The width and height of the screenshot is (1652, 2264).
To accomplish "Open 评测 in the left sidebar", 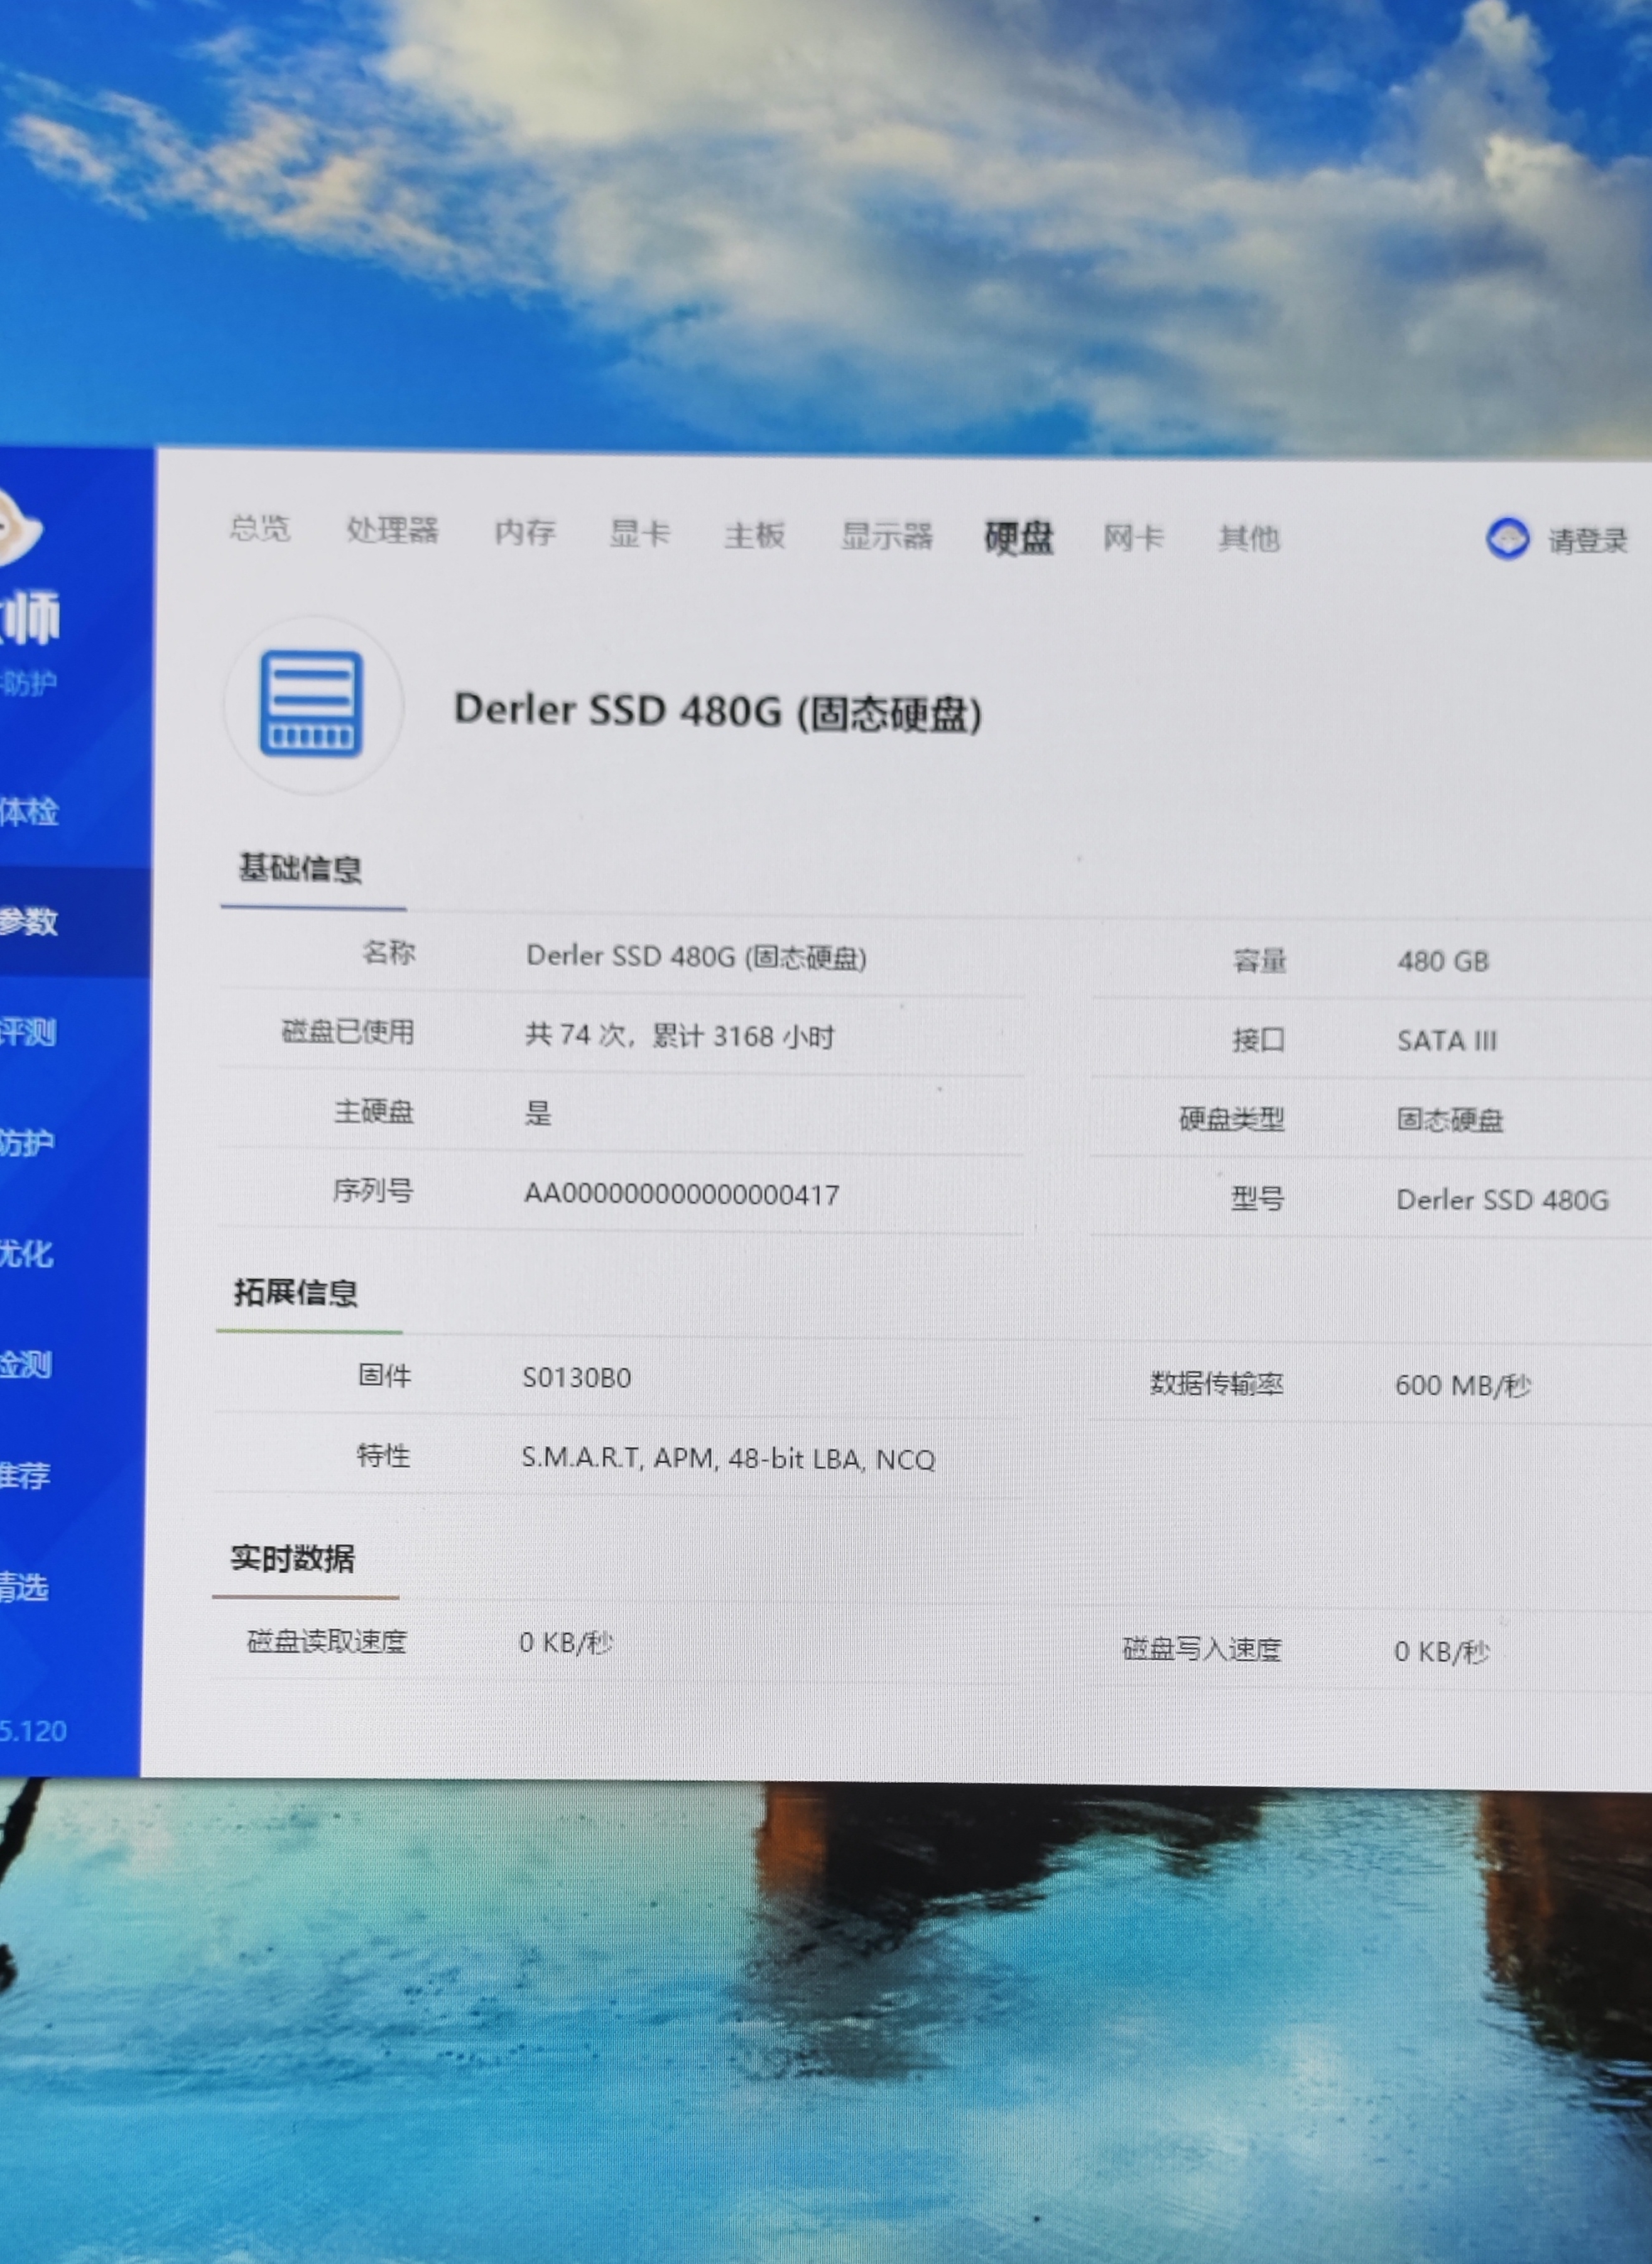I will [28, 1032].
